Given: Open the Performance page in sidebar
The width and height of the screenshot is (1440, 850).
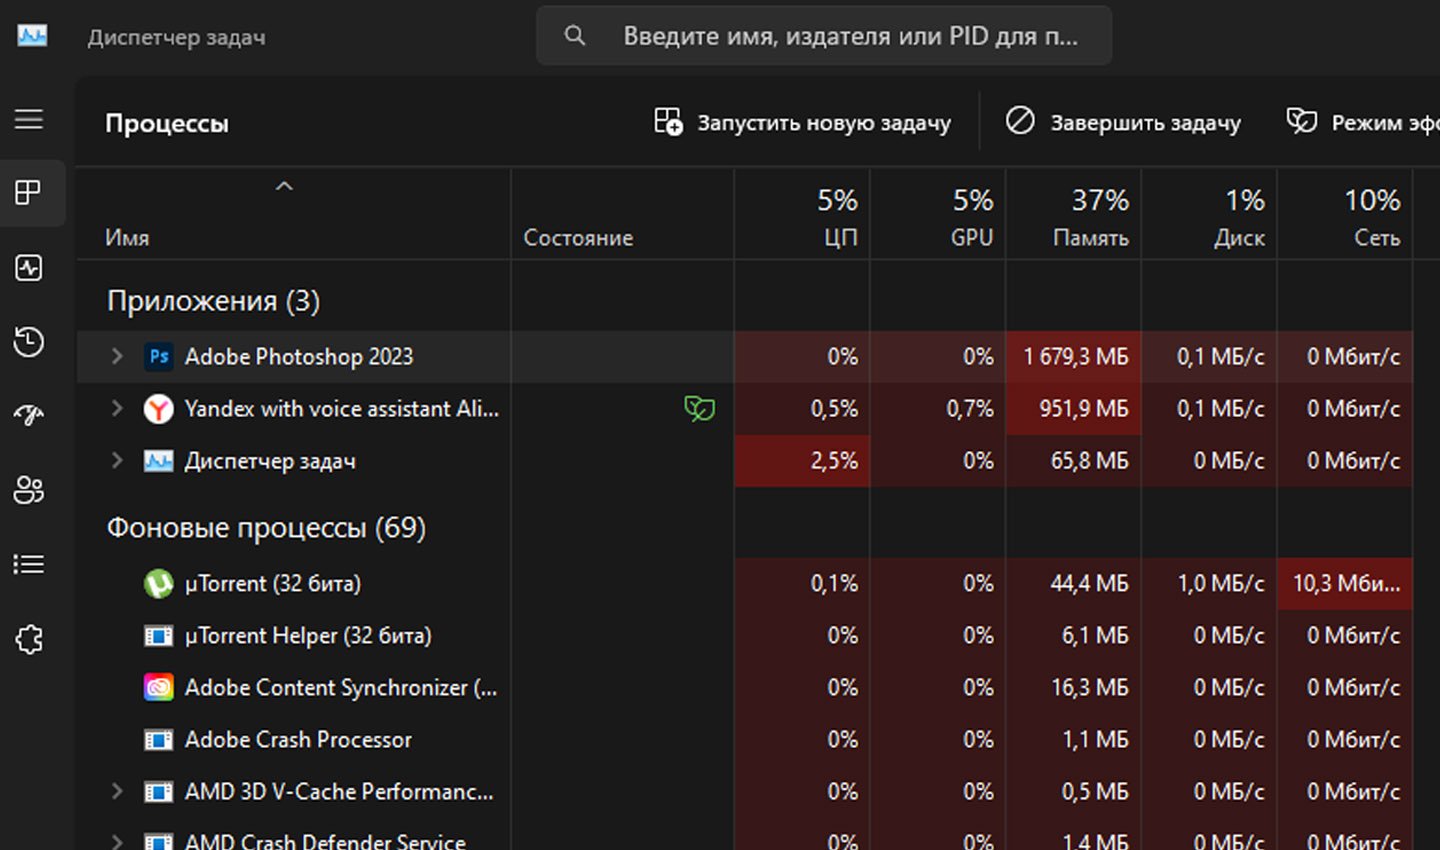Looking at the screenshot, I should click(x=29, y=267).
